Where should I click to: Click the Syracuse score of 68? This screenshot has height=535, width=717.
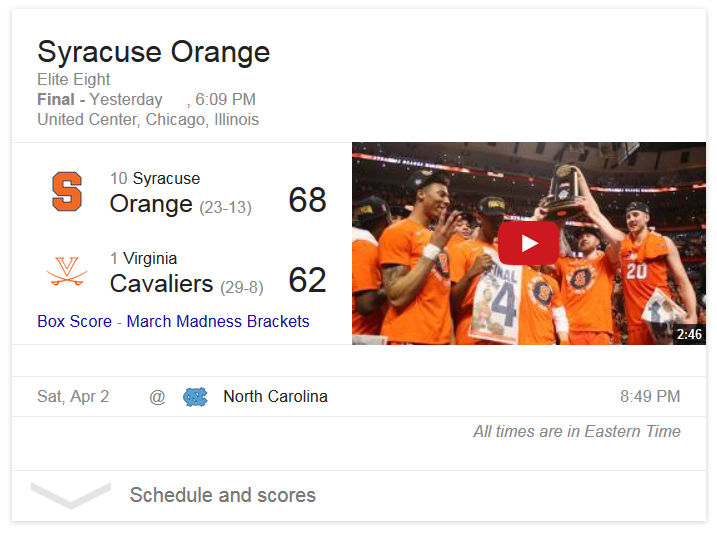click(307, 200)
